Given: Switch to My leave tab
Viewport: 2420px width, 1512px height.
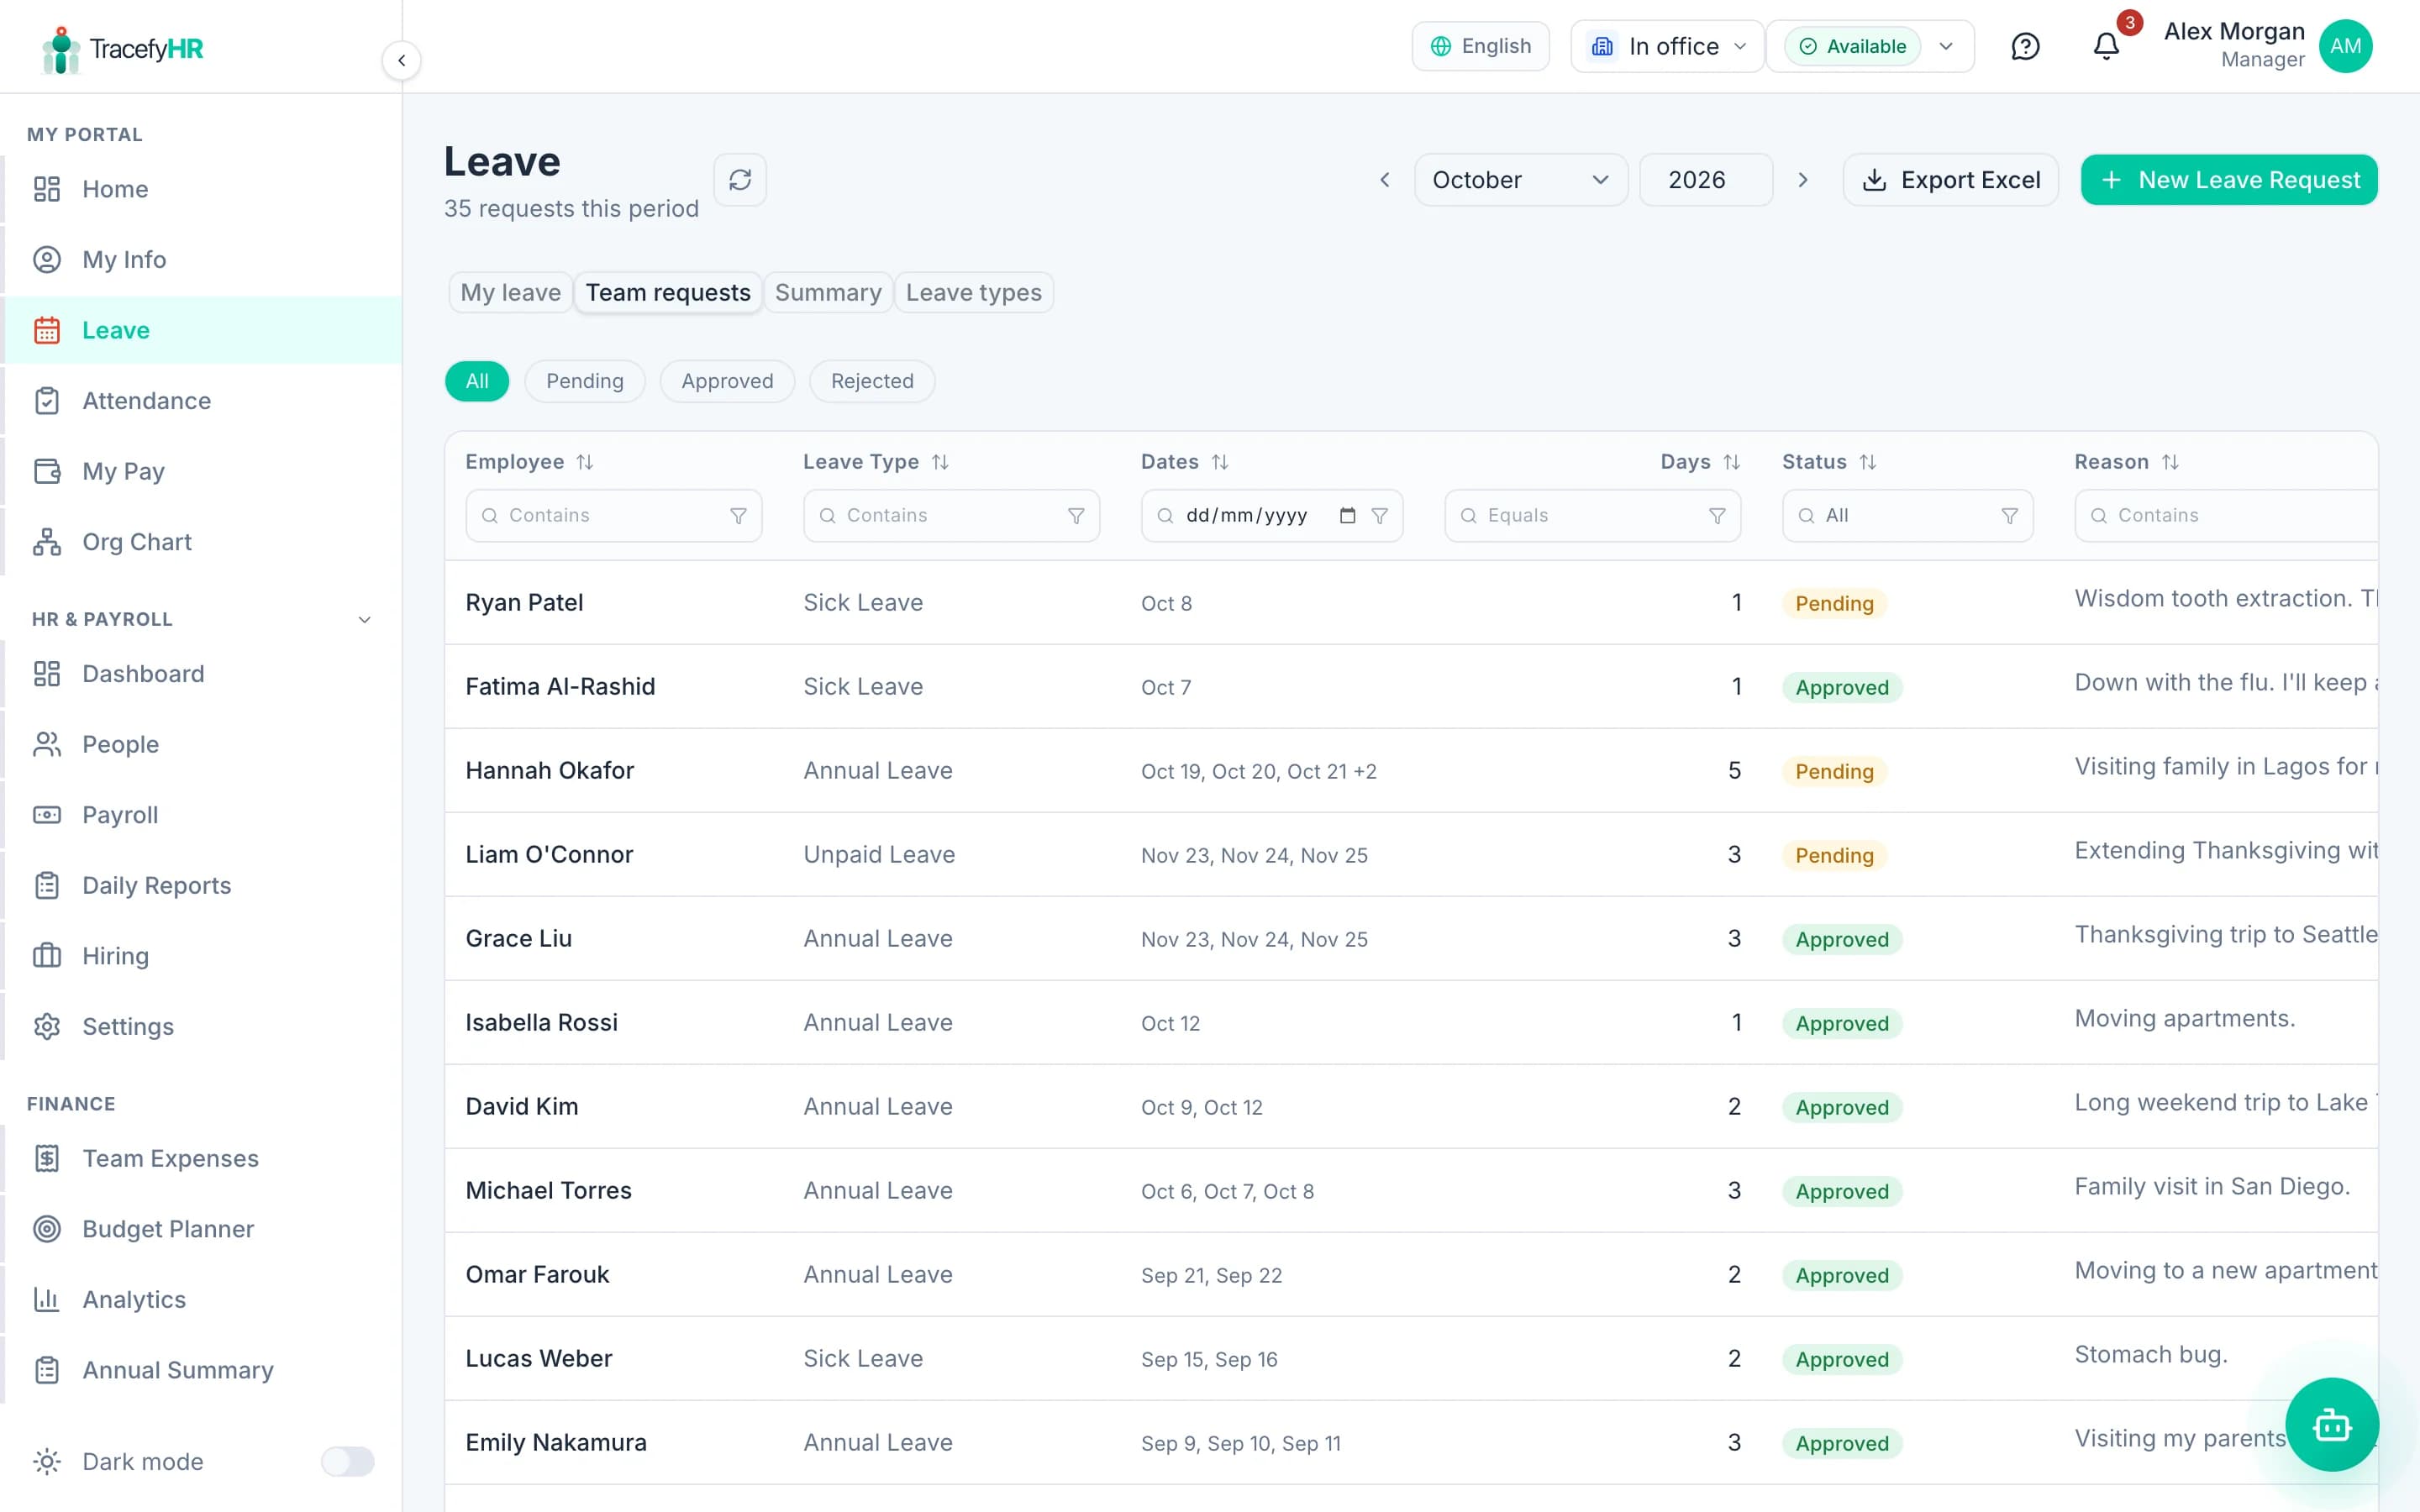Looking at the screenshot, I should point(510,293).
